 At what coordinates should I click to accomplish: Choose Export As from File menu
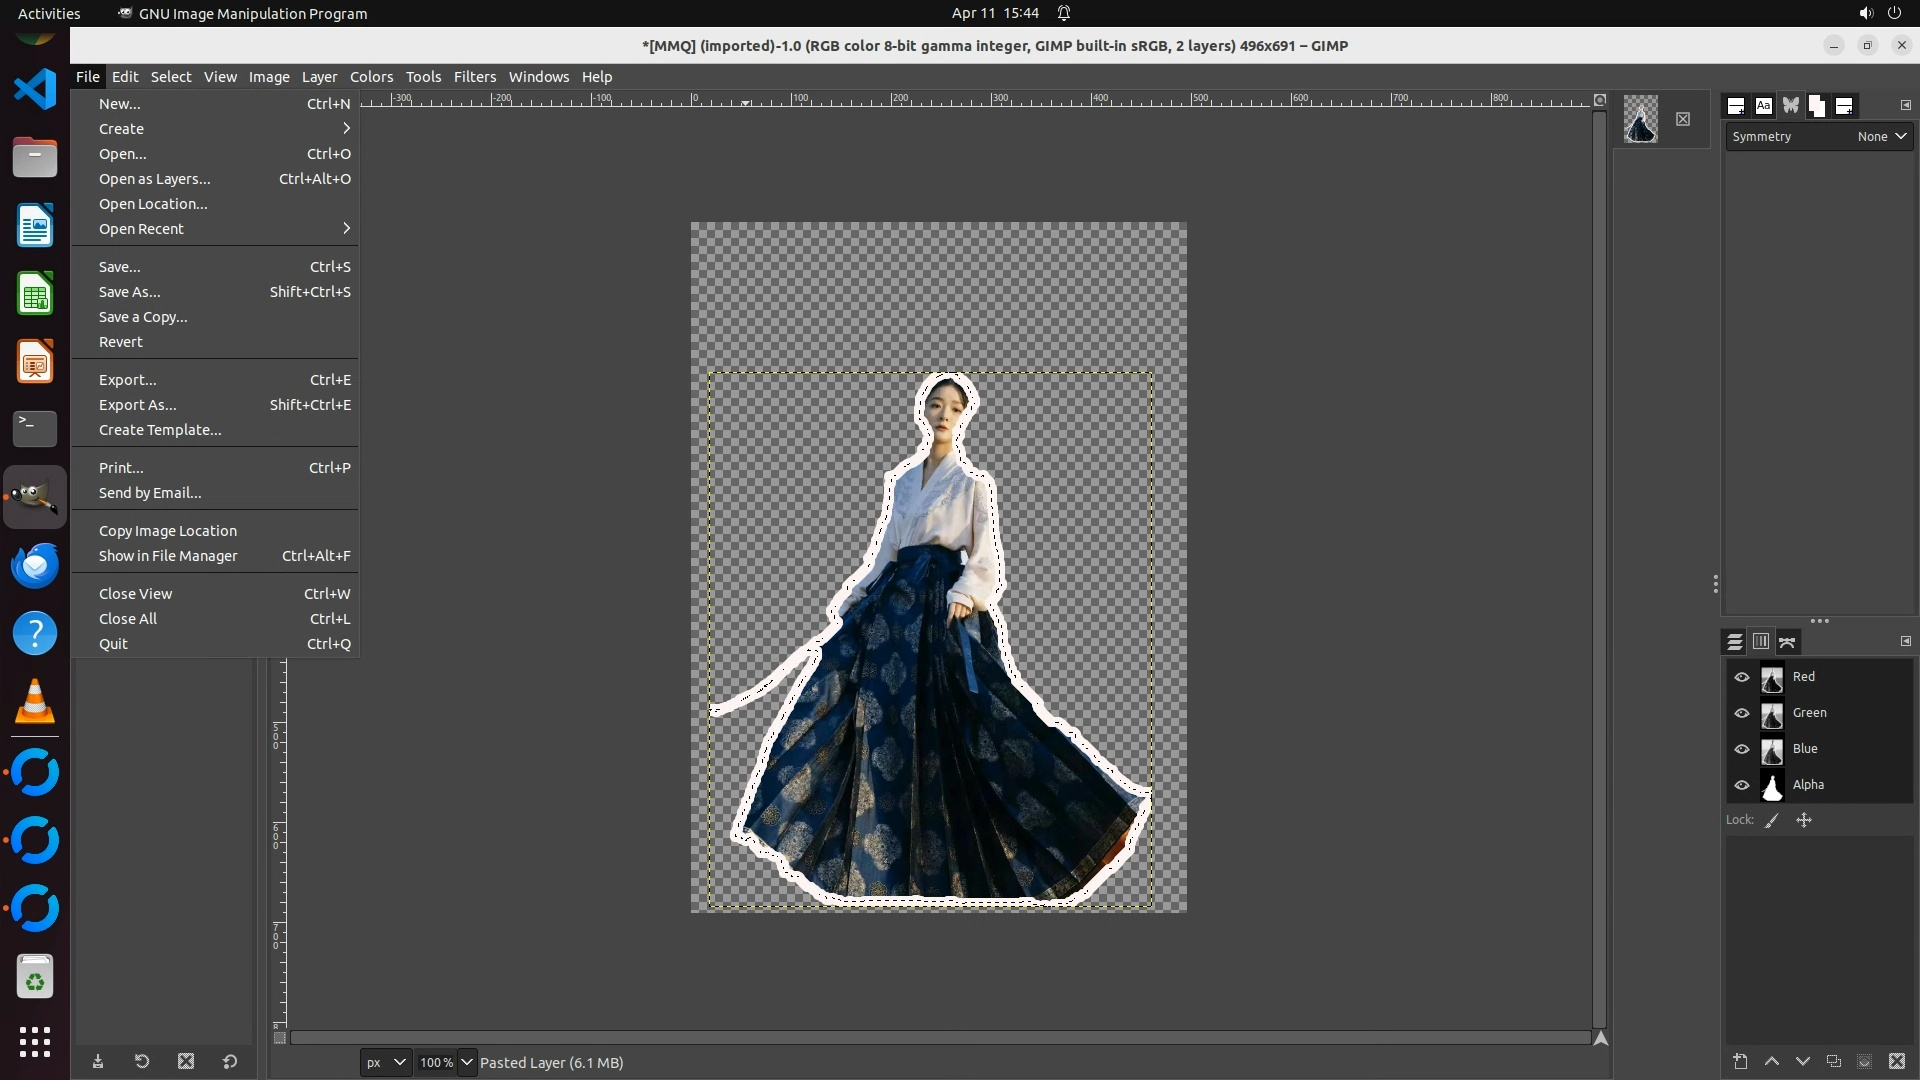(x=138, y=405)
